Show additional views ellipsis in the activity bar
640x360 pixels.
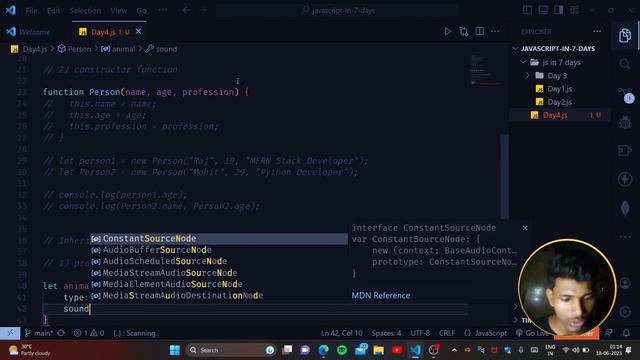click(625, 236)
